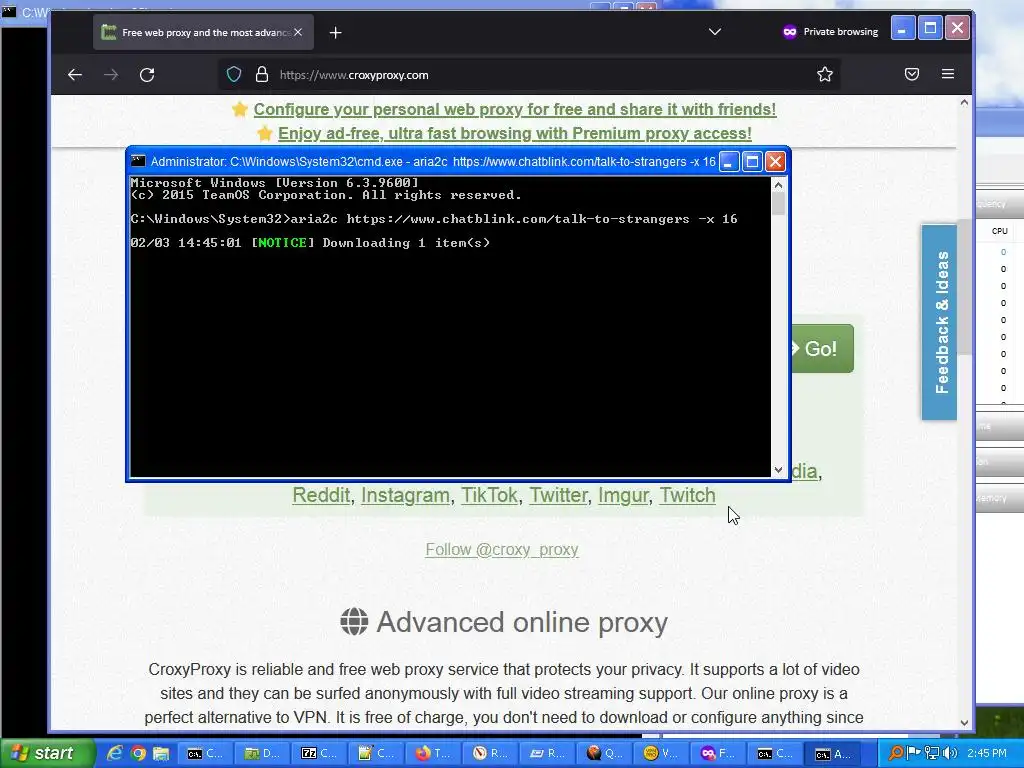Expand the list all tabs chevron
This screenshot has height=768, width=1024.
click(715, 31)
